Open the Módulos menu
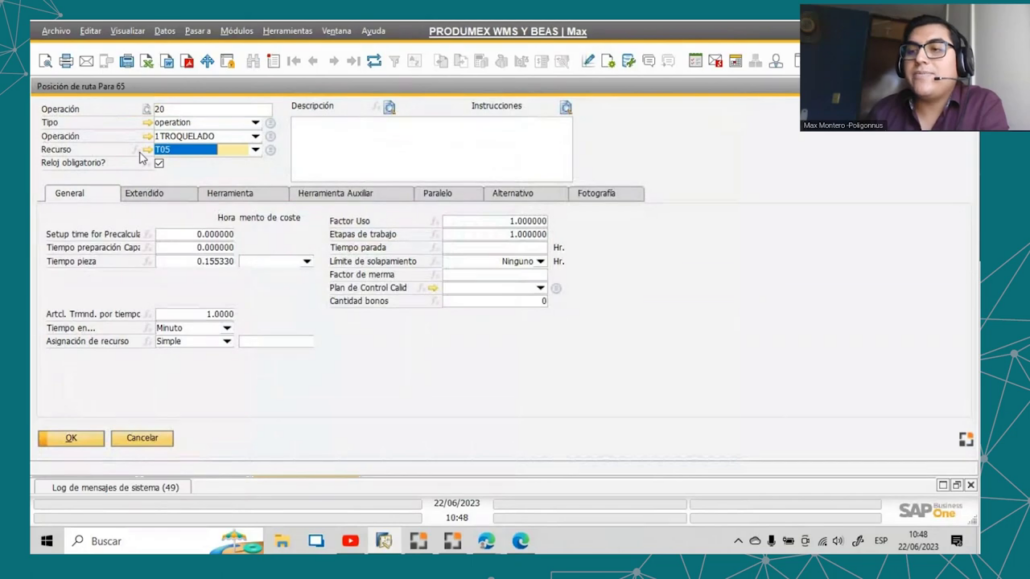Viewport: 1030px width, 579px height. click(x=236, y=31)
